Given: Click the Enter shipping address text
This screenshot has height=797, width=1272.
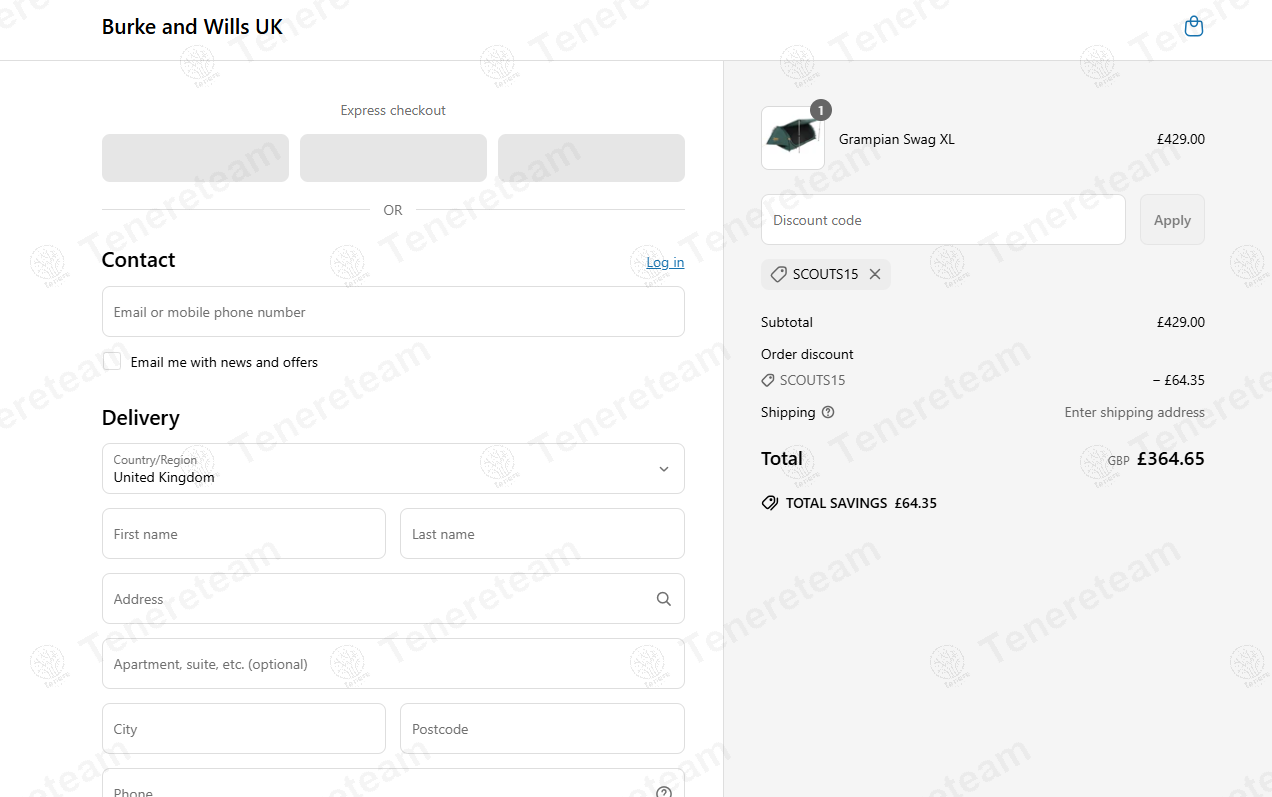Looking at the screenshot, I should (1134, 412).
